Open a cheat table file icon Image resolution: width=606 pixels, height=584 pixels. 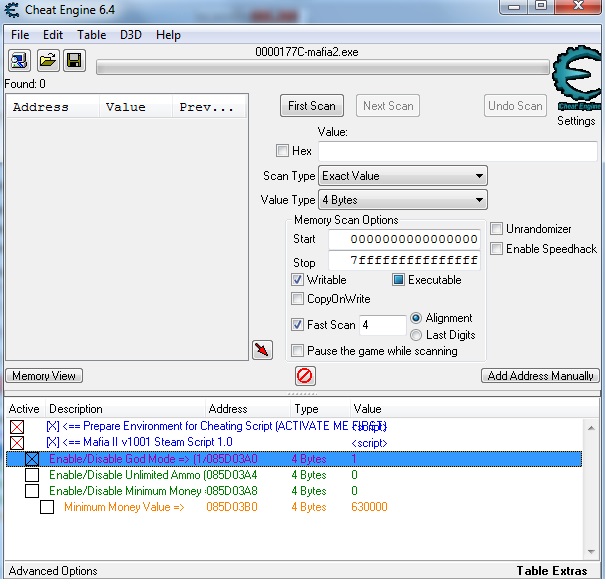pos(48,61)
